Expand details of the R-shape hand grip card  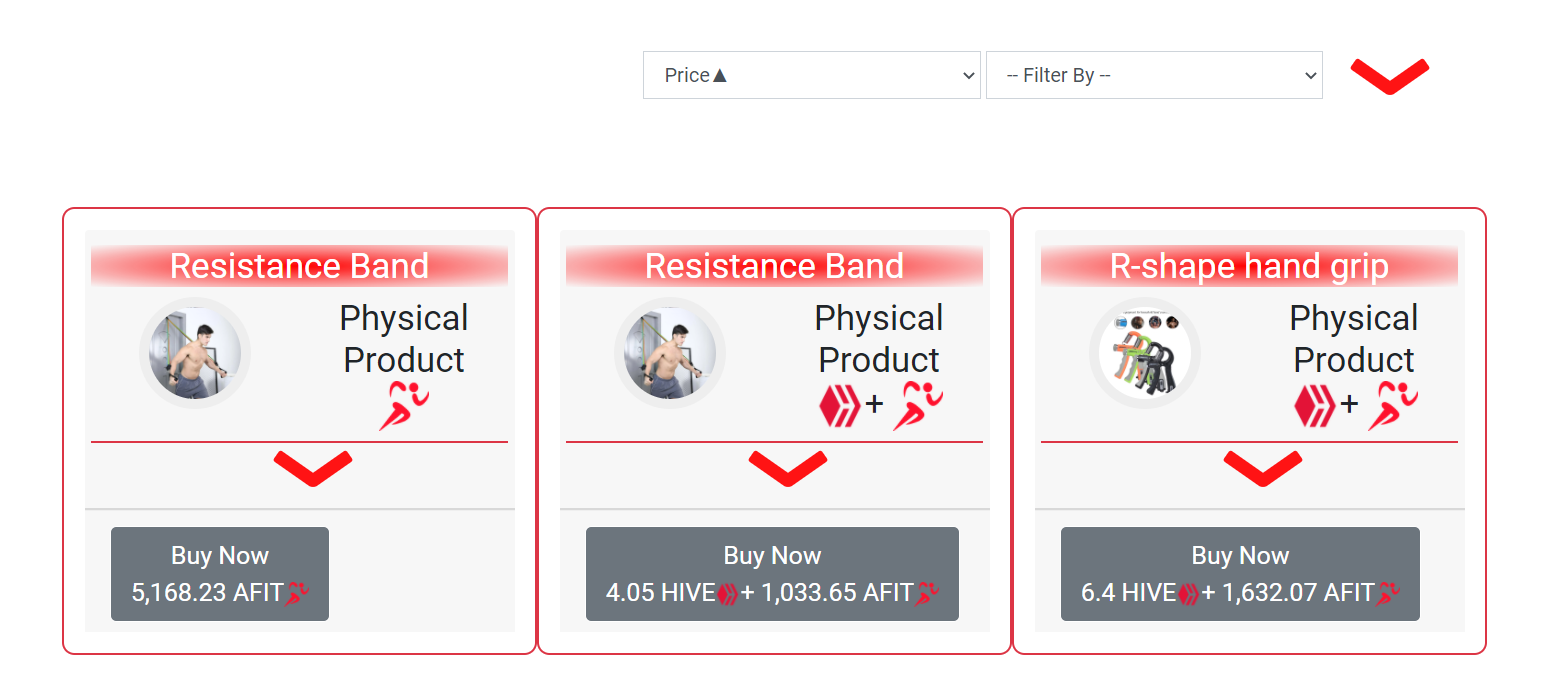1263,468
